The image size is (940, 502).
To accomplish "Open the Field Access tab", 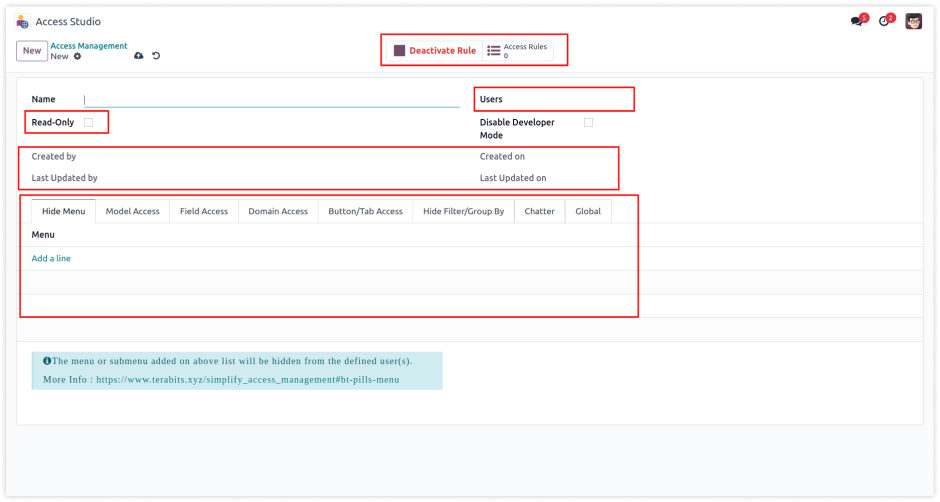I will tap(204, 211).
